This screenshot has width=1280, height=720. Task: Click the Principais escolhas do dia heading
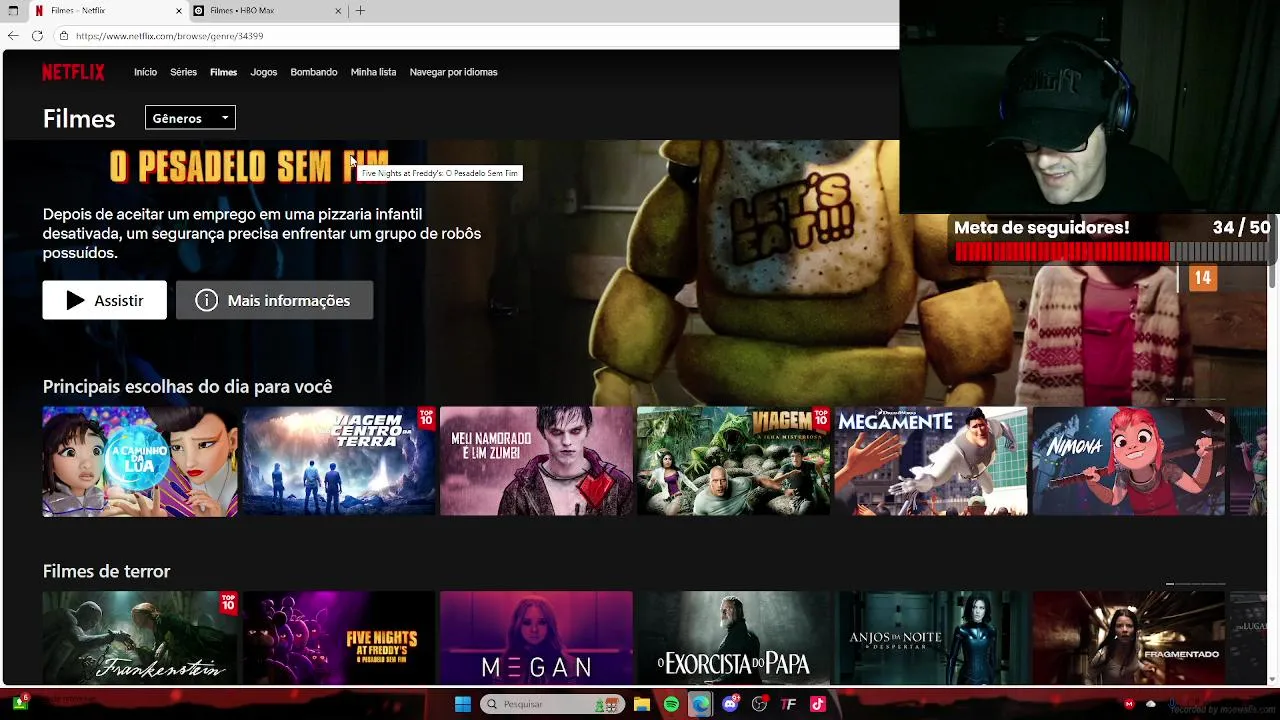(187, 387)
